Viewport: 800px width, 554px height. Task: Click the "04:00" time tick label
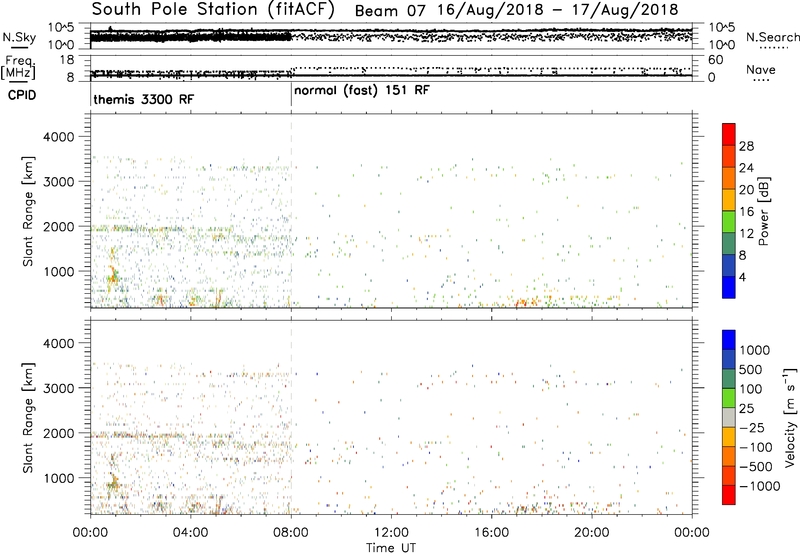[x=190, y=533]
